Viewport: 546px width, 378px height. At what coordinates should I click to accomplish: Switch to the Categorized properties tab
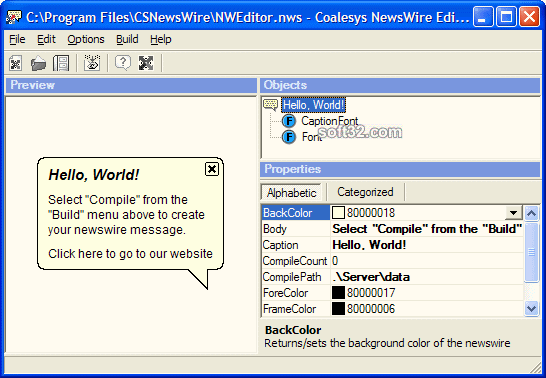(x=365, y=192)
